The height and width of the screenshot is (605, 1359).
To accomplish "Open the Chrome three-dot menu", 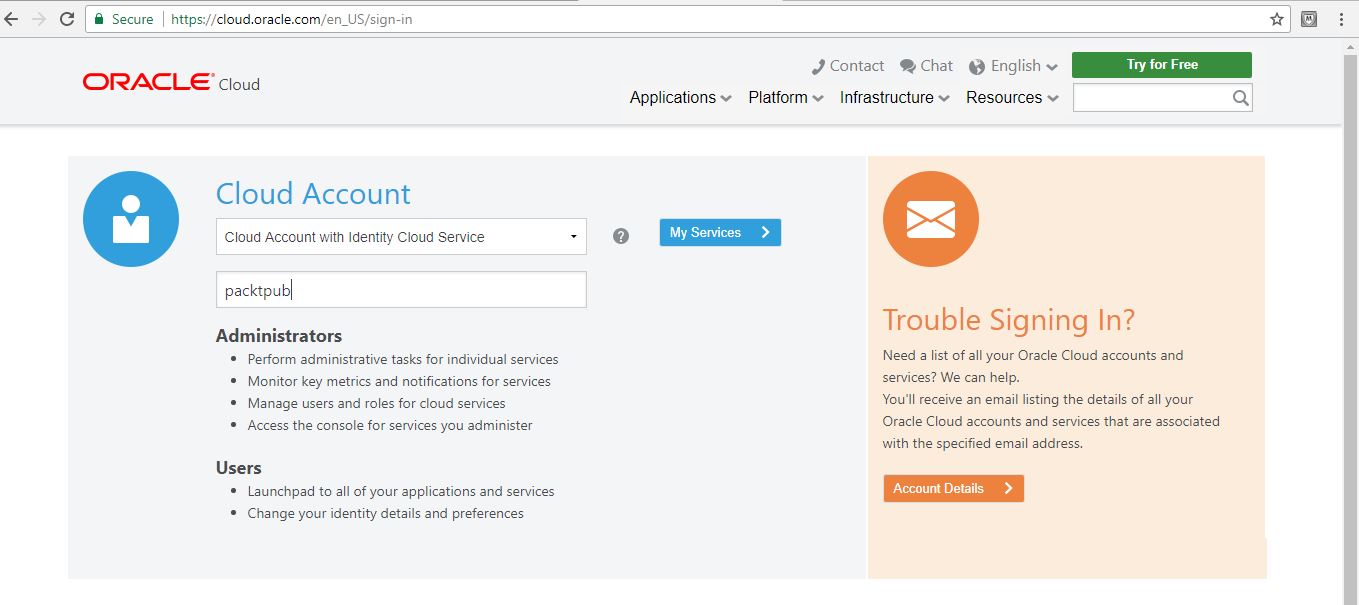I will pyautogui.click(x=1341, y=19).
